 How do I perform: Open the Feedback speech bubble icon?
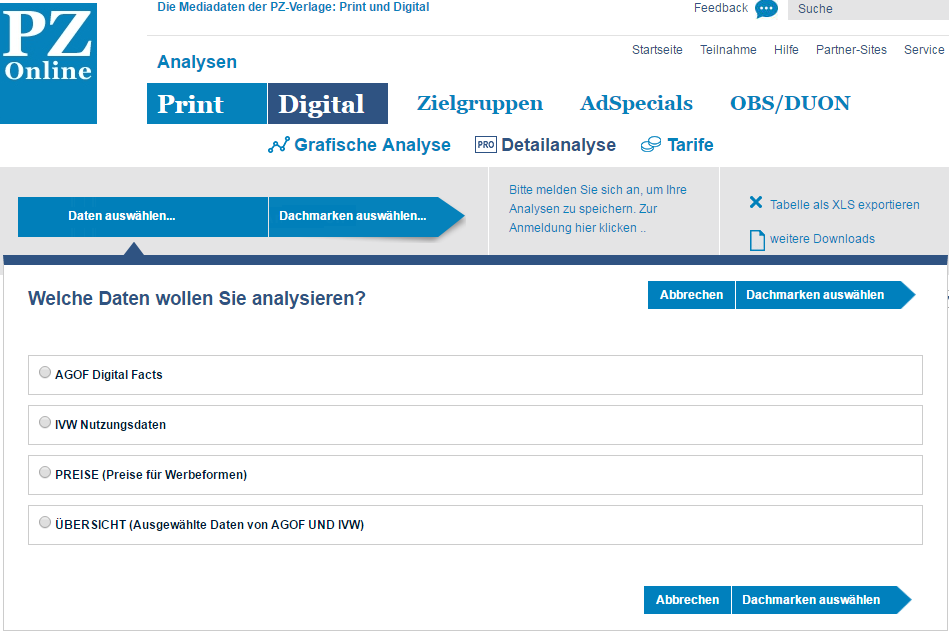tap(766, 9)
